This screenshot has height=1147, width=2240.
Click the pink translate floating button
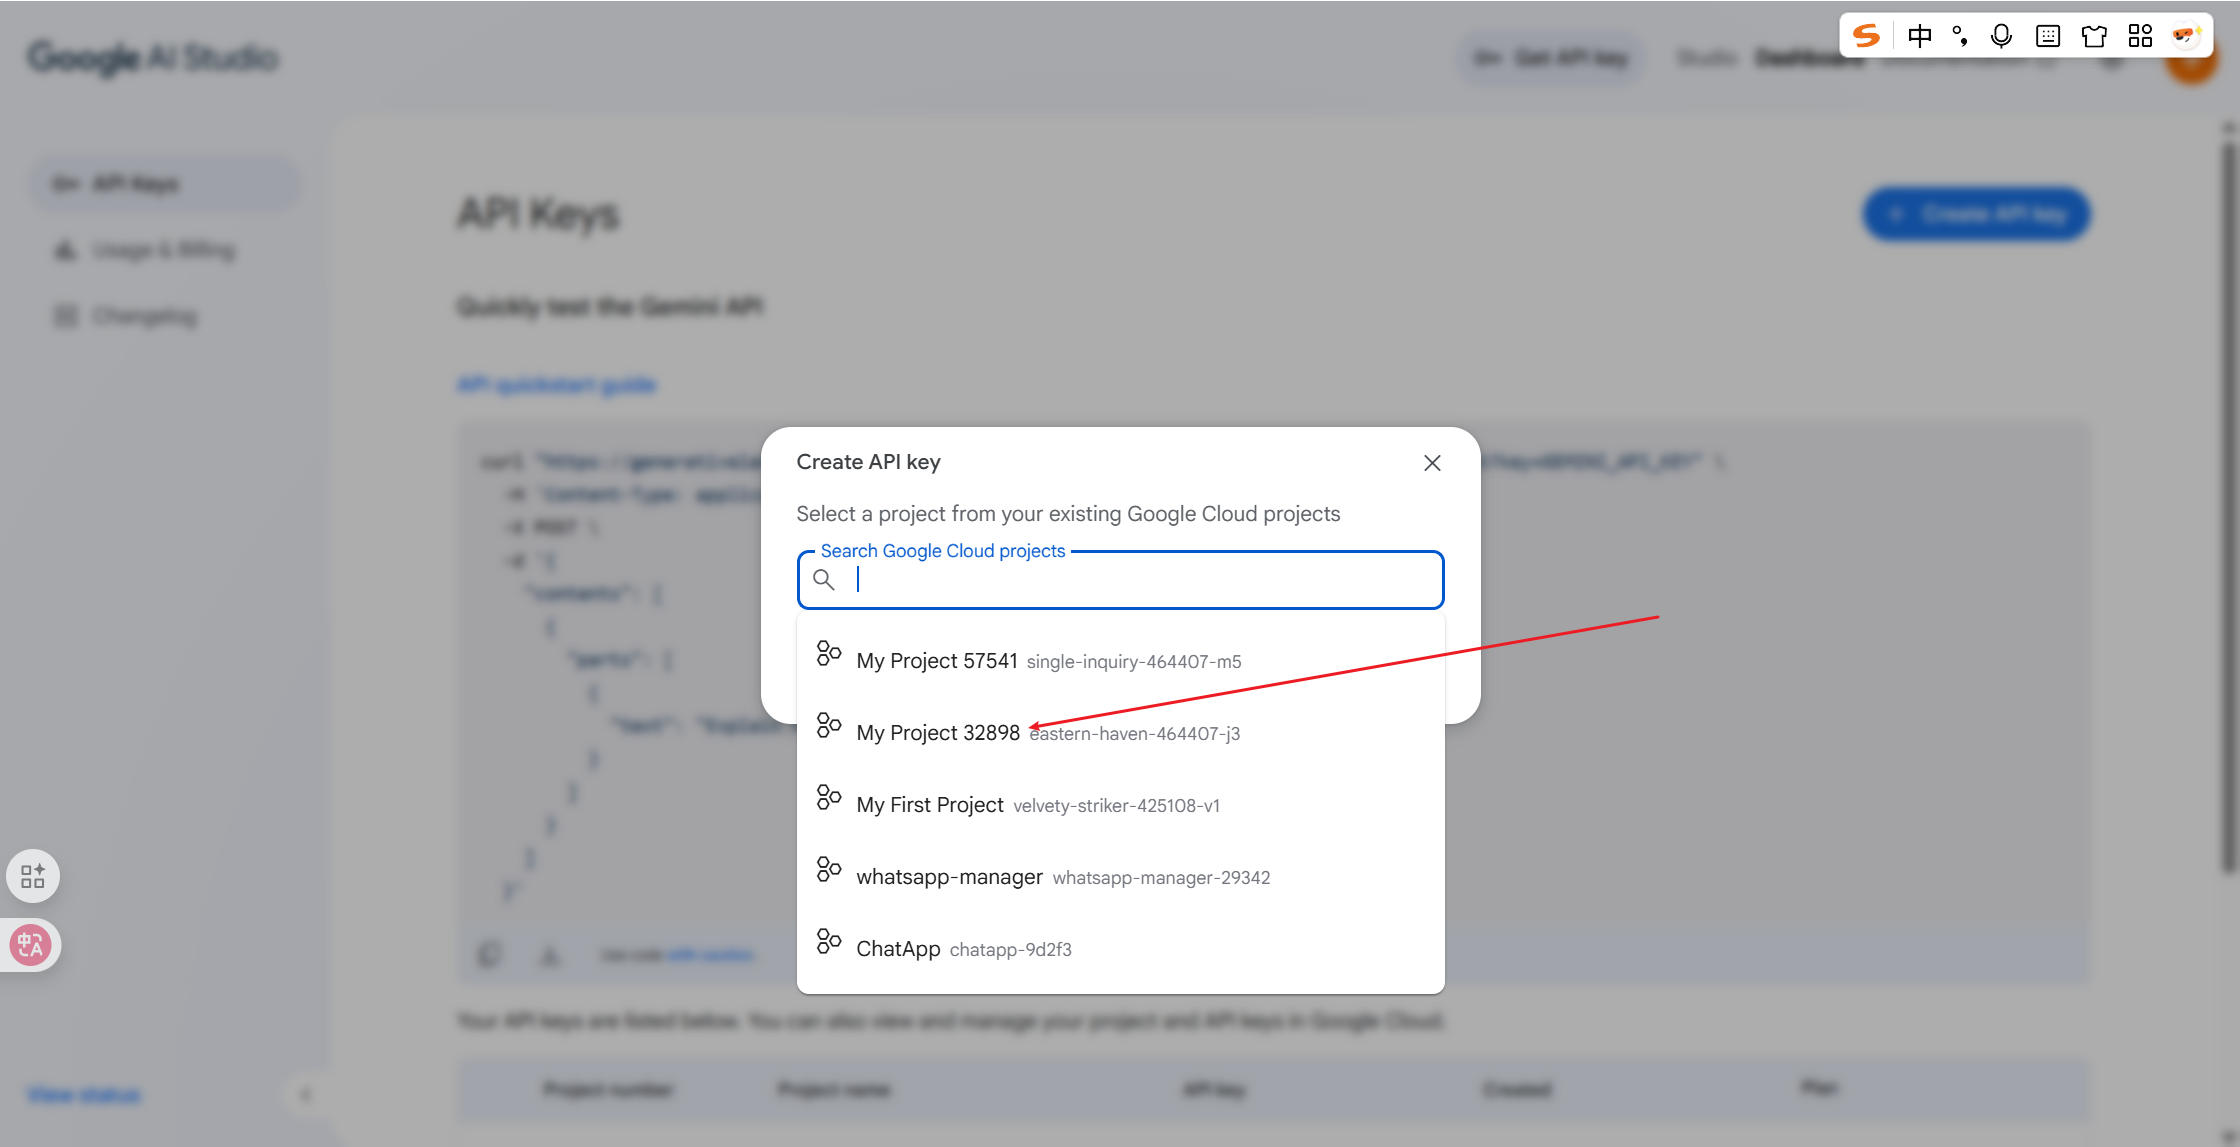point(30,945)
